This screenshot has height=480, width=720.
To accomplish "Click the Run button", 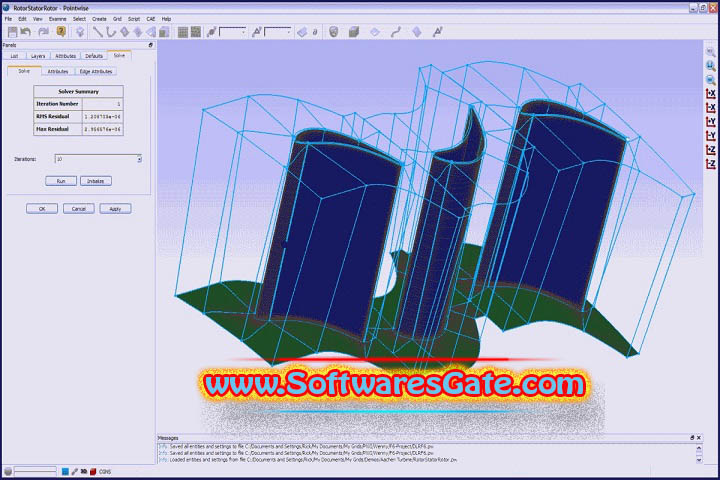I will [61, 181].
